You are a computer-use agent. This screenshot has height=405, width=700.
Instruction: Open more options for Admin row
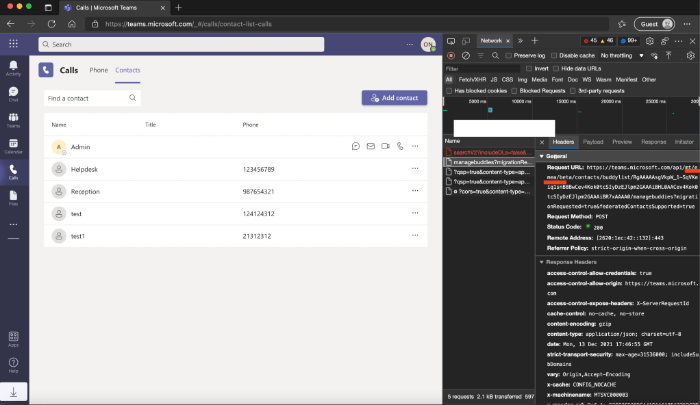point(415,146)
